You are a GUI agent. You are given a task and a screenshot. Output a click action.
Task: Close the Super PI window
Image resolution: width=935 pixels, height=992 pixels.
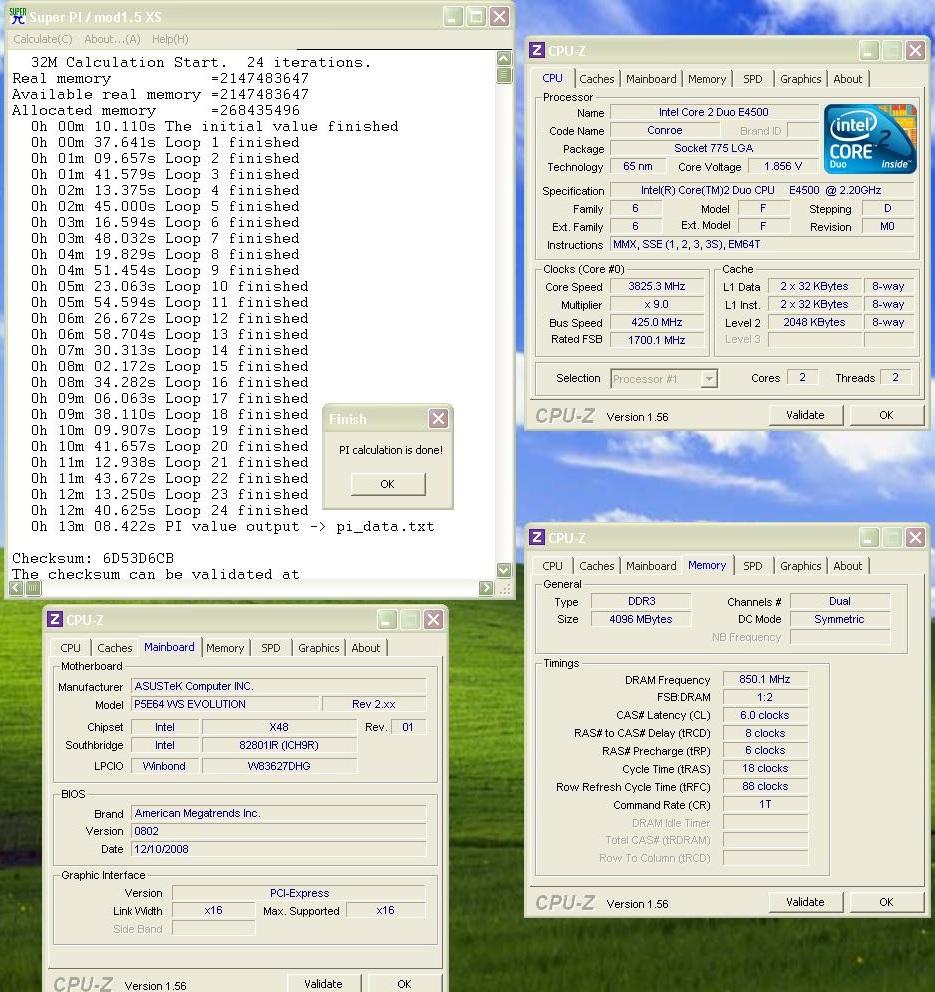click(499, 16)
